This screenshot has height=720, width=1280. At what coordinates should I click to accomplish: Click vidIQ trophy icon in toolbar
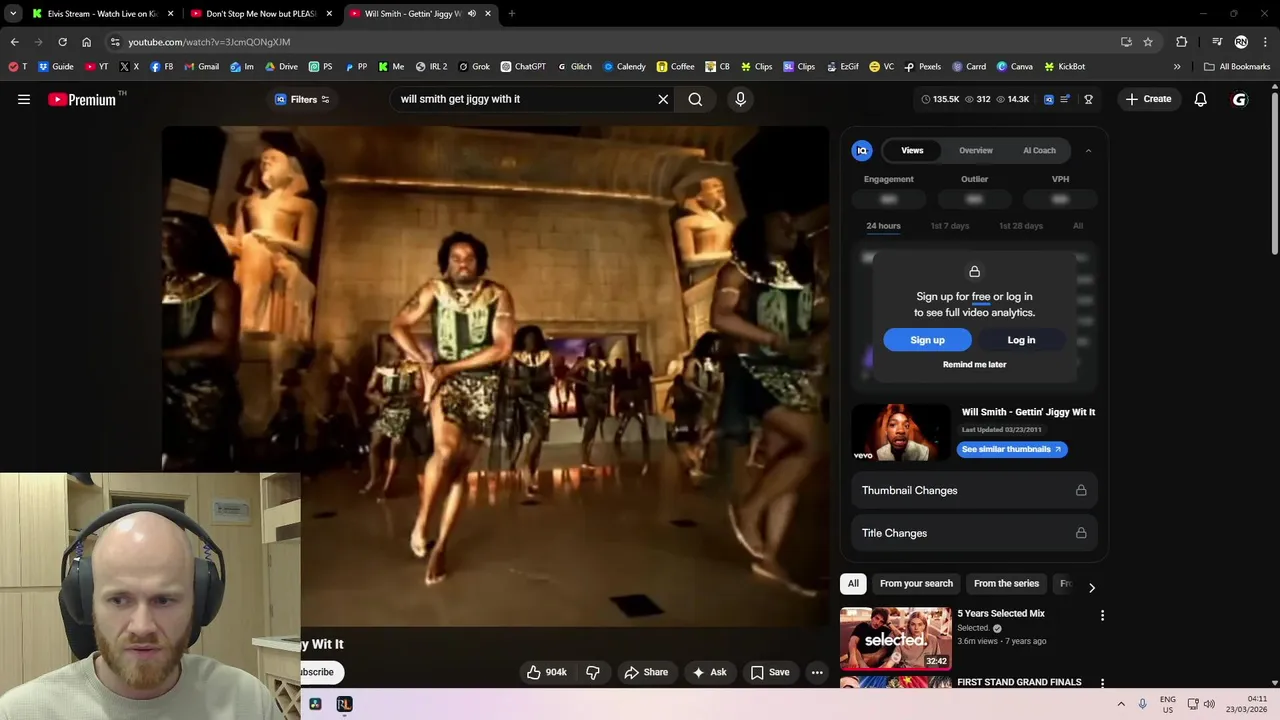[x=1088, y=99]
